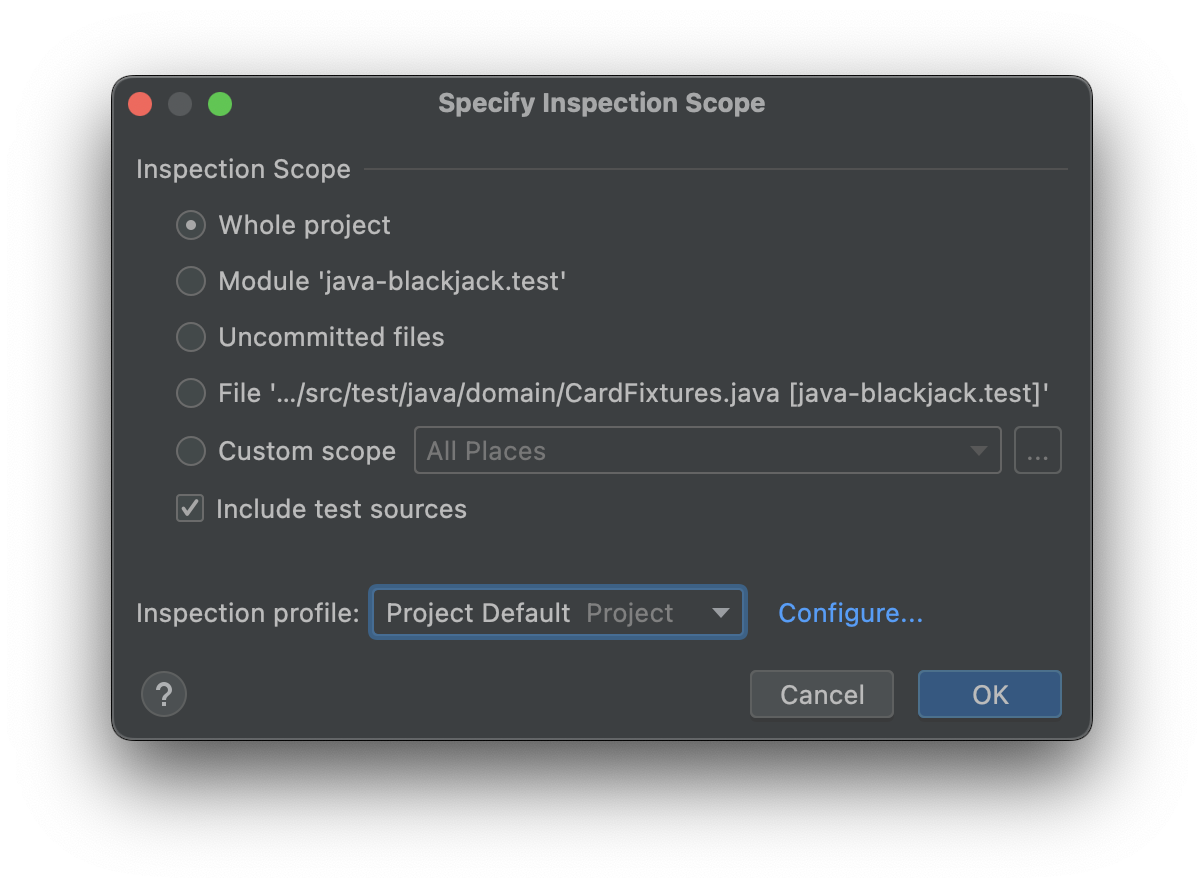Open the Configure... link
The width and height of the screenshot is (1204, 888).
click(x=850, y=613)
